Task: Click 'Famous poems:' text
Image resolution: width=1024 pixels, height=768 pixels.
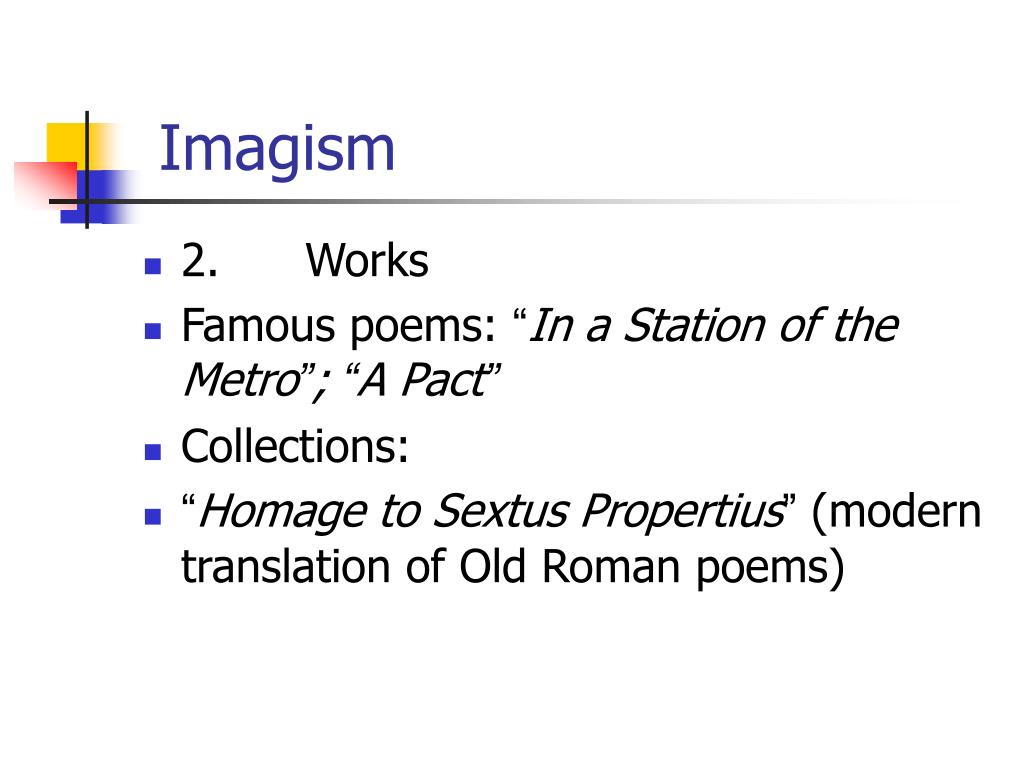Action: (338, 327)
